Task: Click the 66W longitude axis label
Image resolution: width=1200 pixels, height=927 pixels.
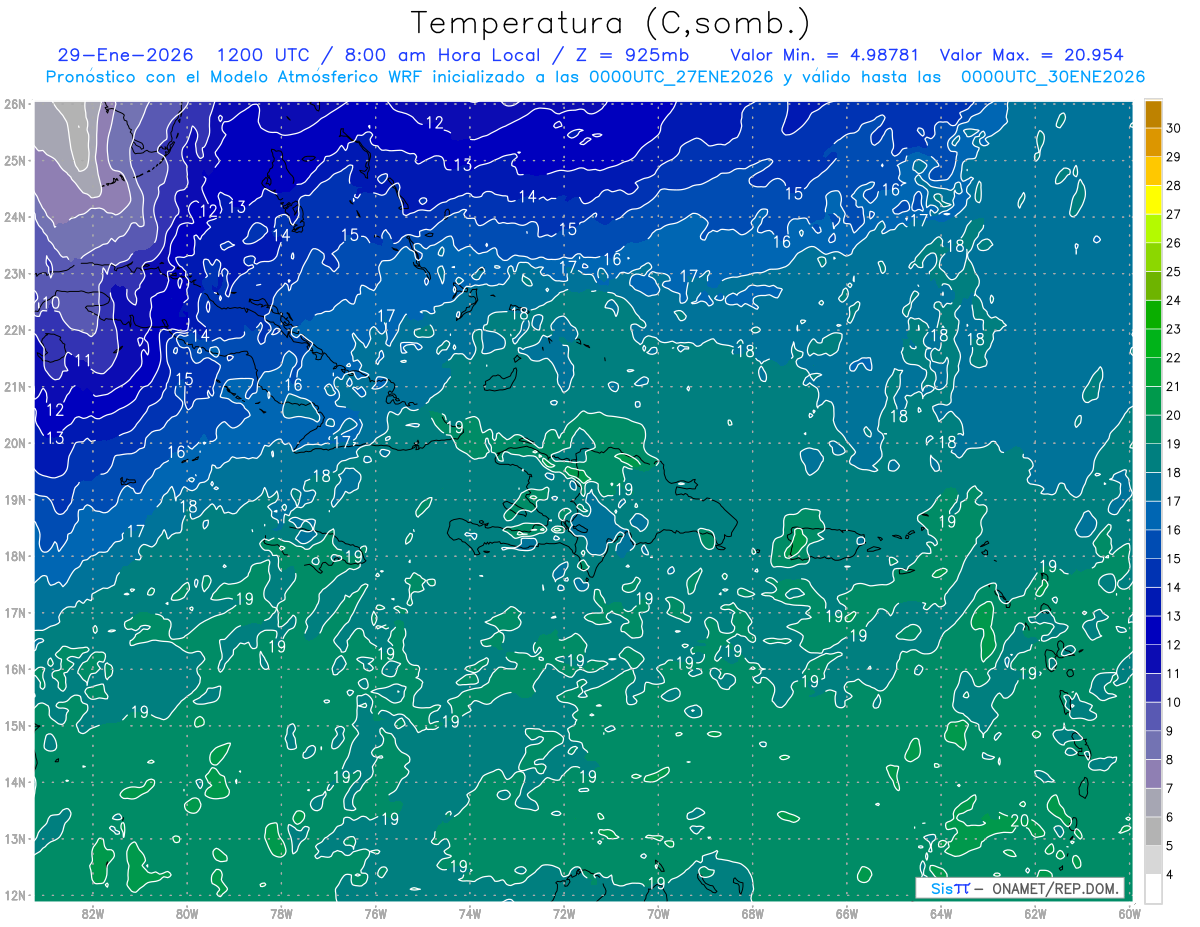Action: [847, 913]
